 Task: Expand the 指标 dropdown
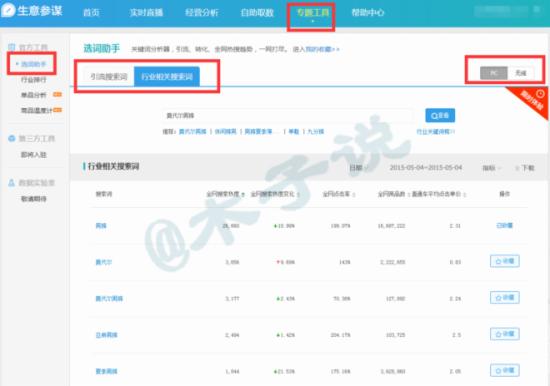coord(491,168)
